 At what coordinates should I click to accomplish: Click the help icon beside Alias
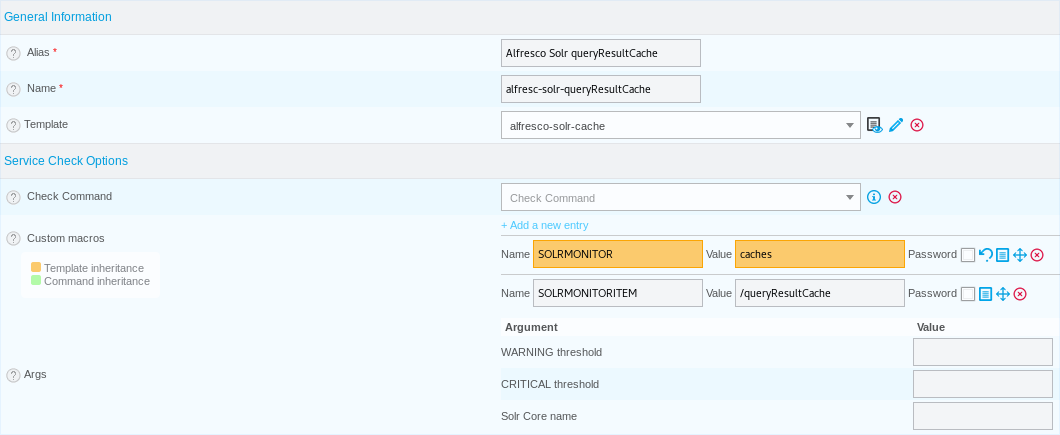tap(14, 53)
